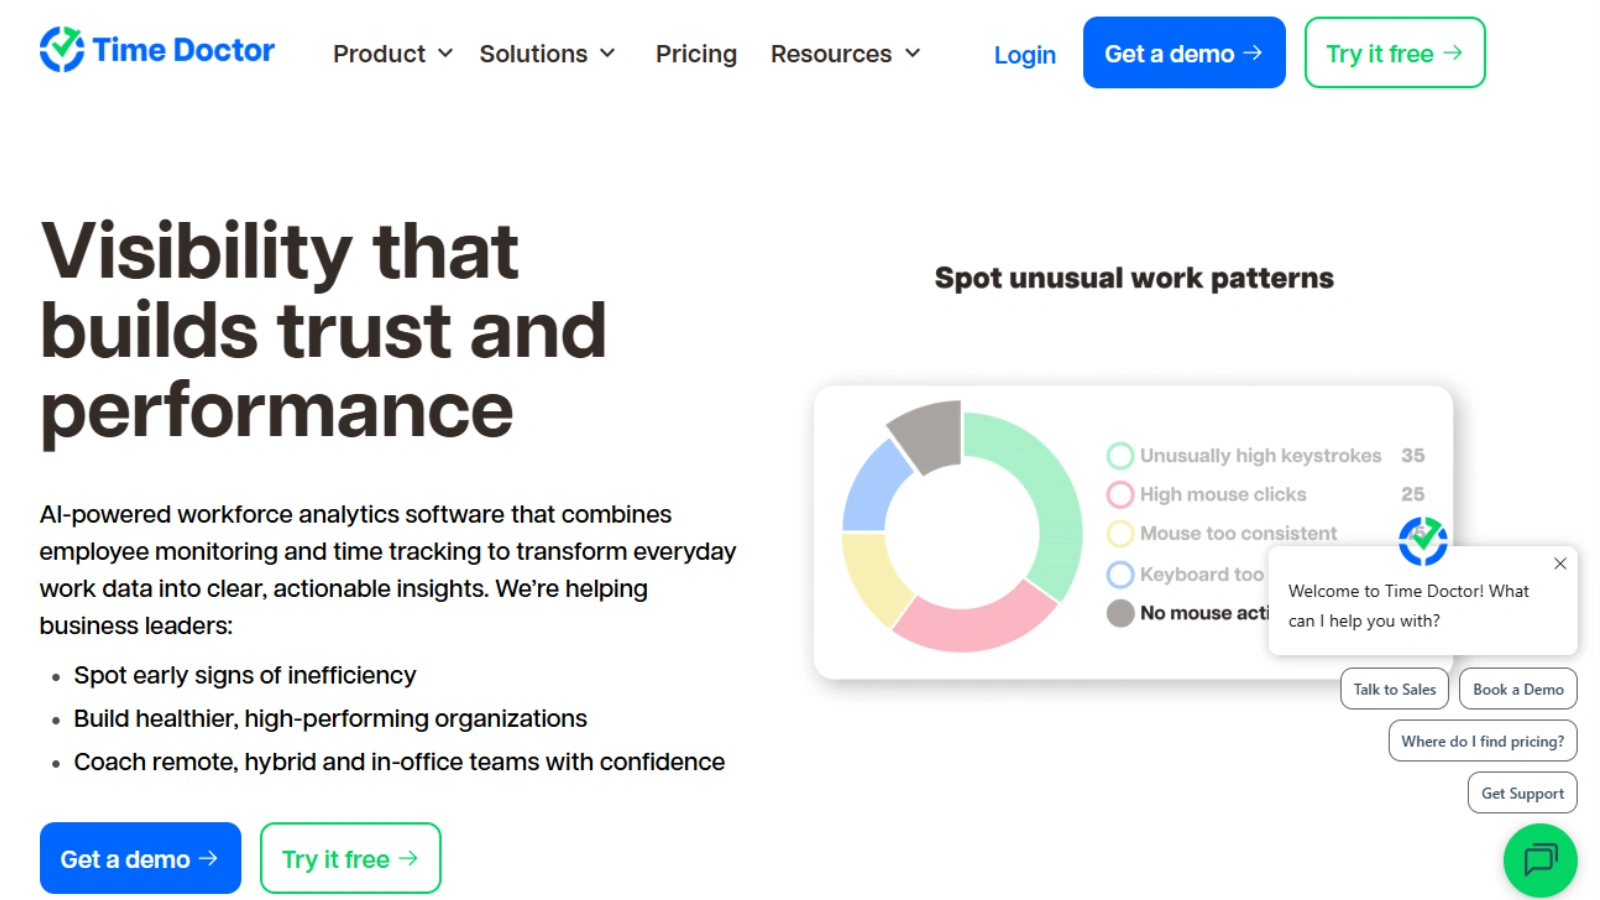1600x900 pixels.
Task: Select Login in the navigation bar
Action: [x=1024, y=55]
